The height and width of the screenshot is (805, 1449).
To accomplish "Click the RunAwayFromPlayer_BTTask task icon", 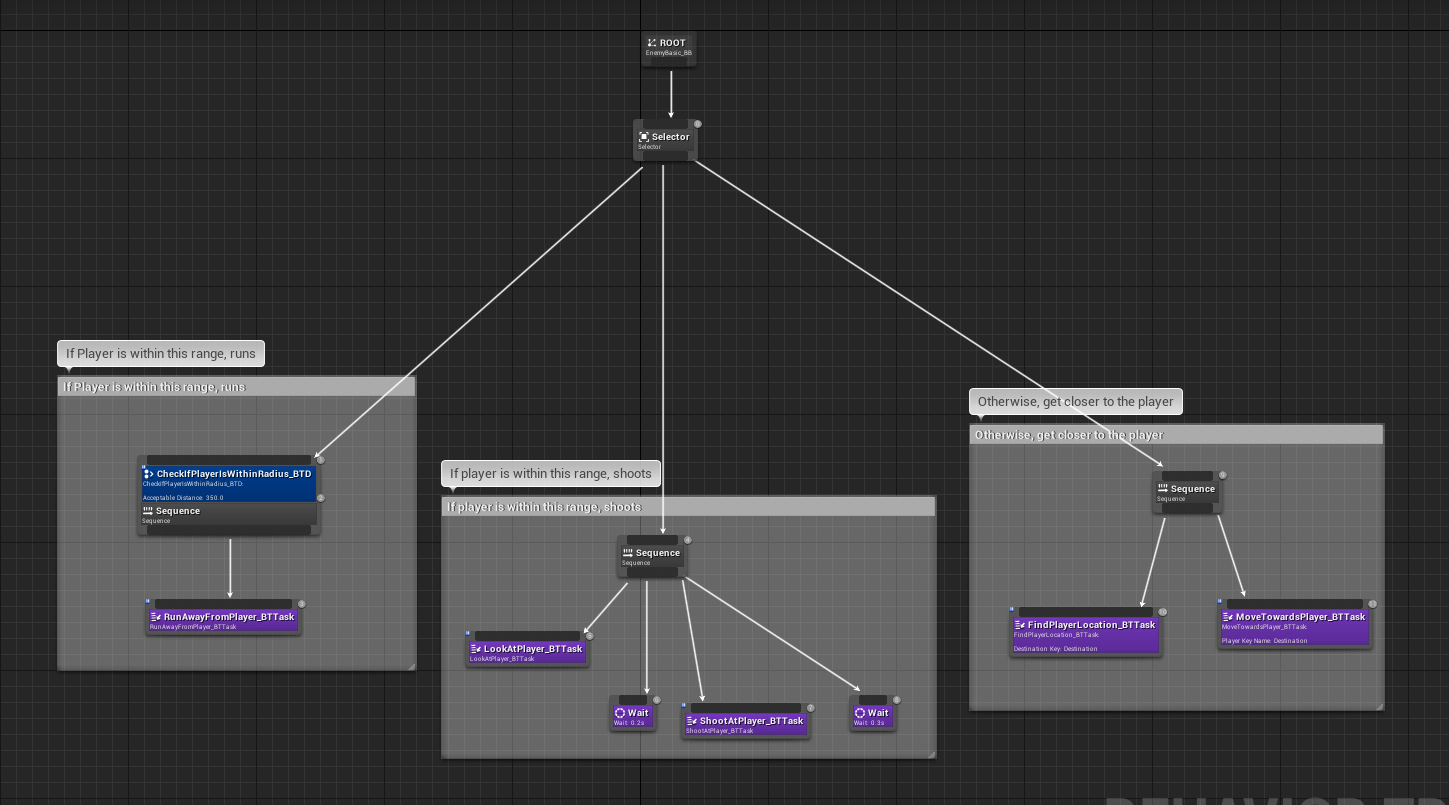I will (x=156, y=617).
